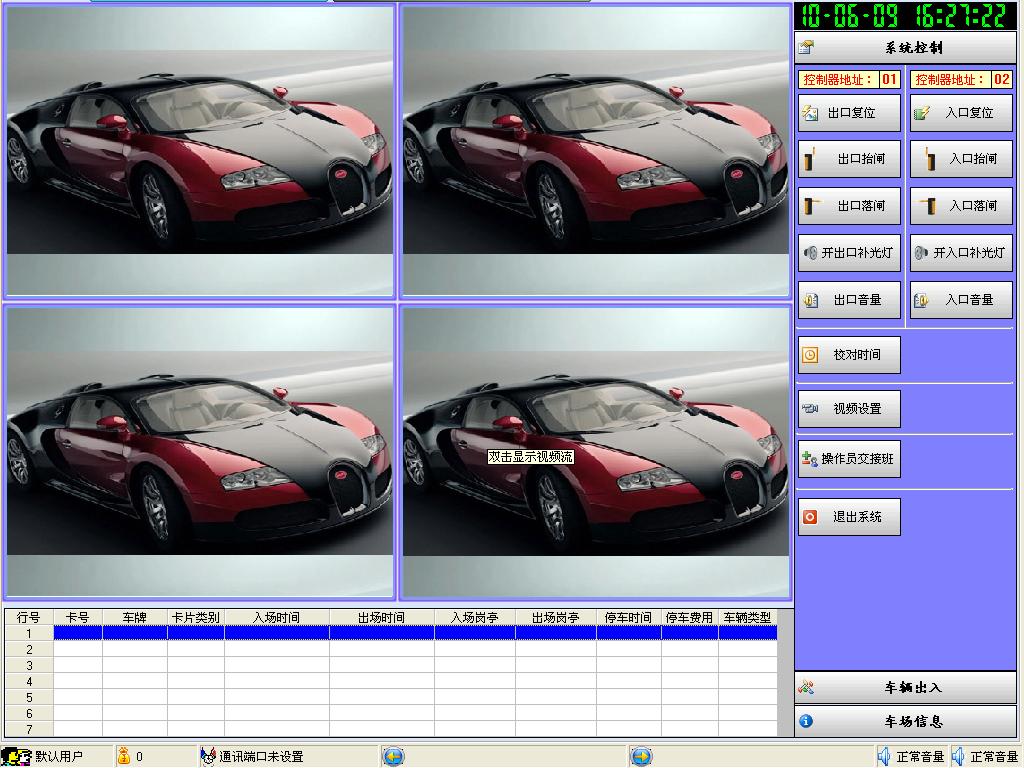
Task: Click the lowered barrier icon on 出口落闸
Action: point(811,206)
